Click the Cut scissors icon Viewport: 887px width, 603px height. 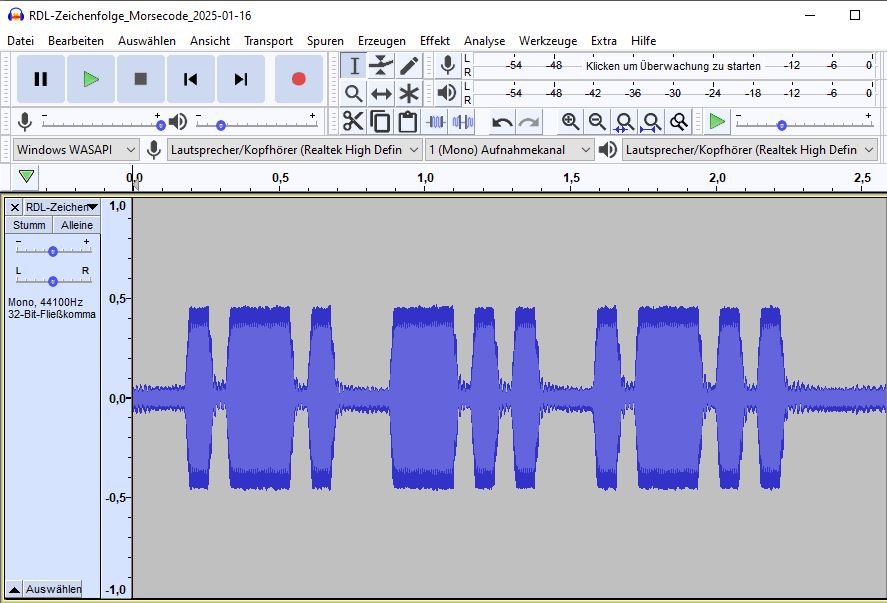[353, 121]
